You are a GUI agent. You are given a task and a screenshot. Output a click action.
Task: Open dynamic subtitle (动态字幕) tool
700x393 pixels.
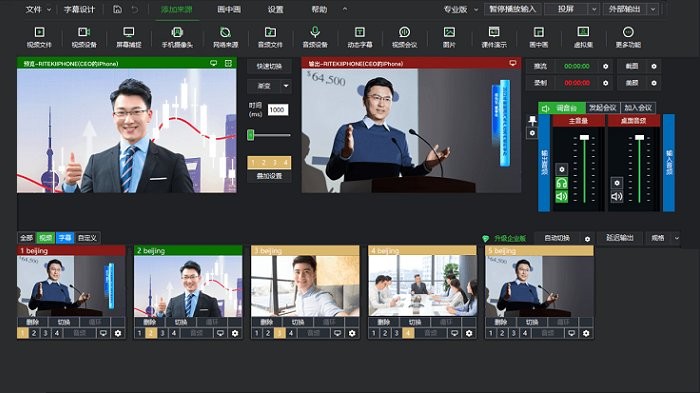(360, 37)
